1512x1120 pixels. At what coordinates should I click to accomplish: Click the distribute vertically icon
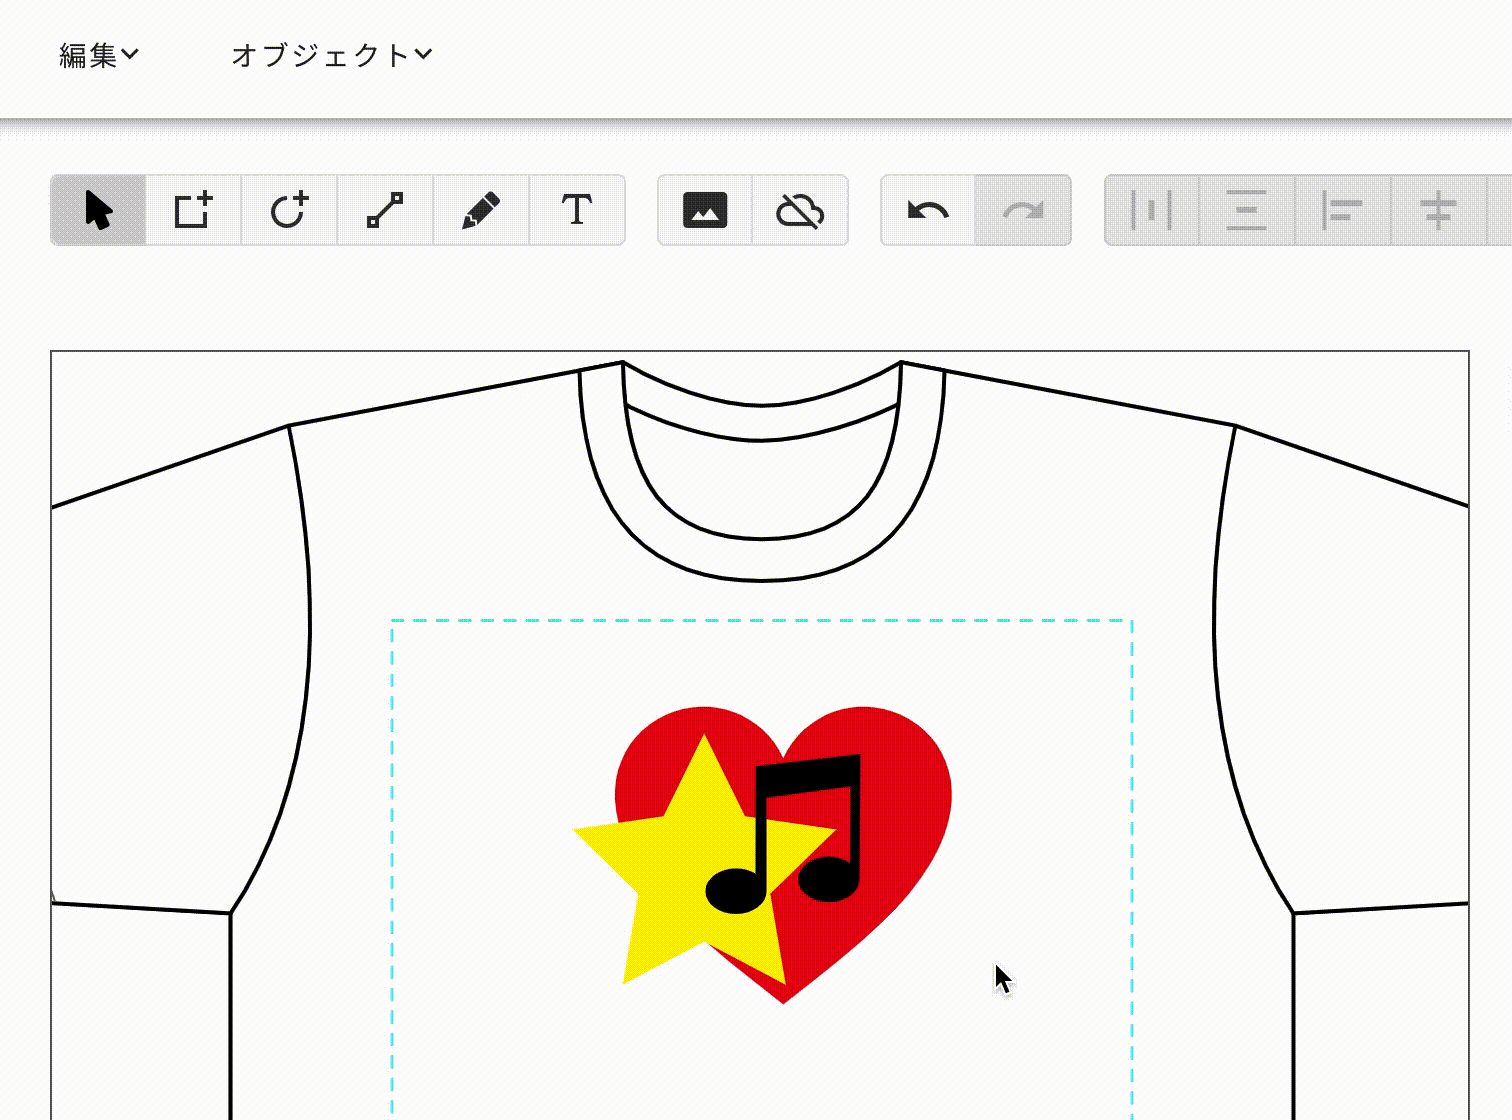1246,210
